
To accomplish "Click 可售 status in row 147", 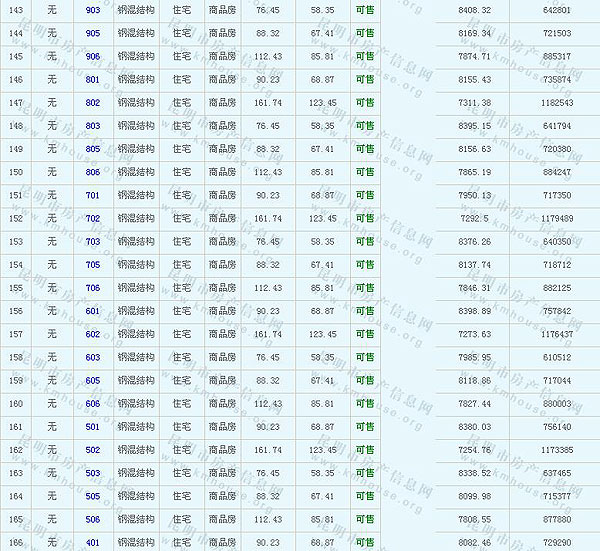I will pyautogui.click(x=365, y=103).
